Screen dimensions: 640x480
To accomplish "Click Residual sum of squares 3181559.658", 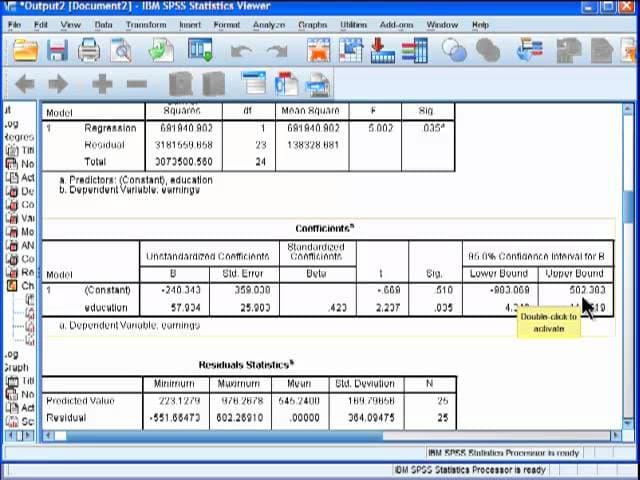I will 184,145.
